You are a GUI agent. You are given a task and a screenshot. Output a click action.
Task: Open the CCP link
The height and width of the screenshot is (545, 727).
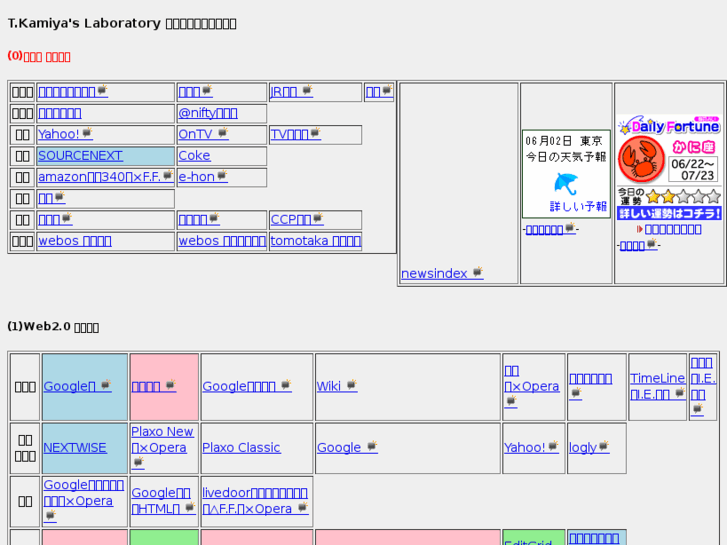click(297, 219)
